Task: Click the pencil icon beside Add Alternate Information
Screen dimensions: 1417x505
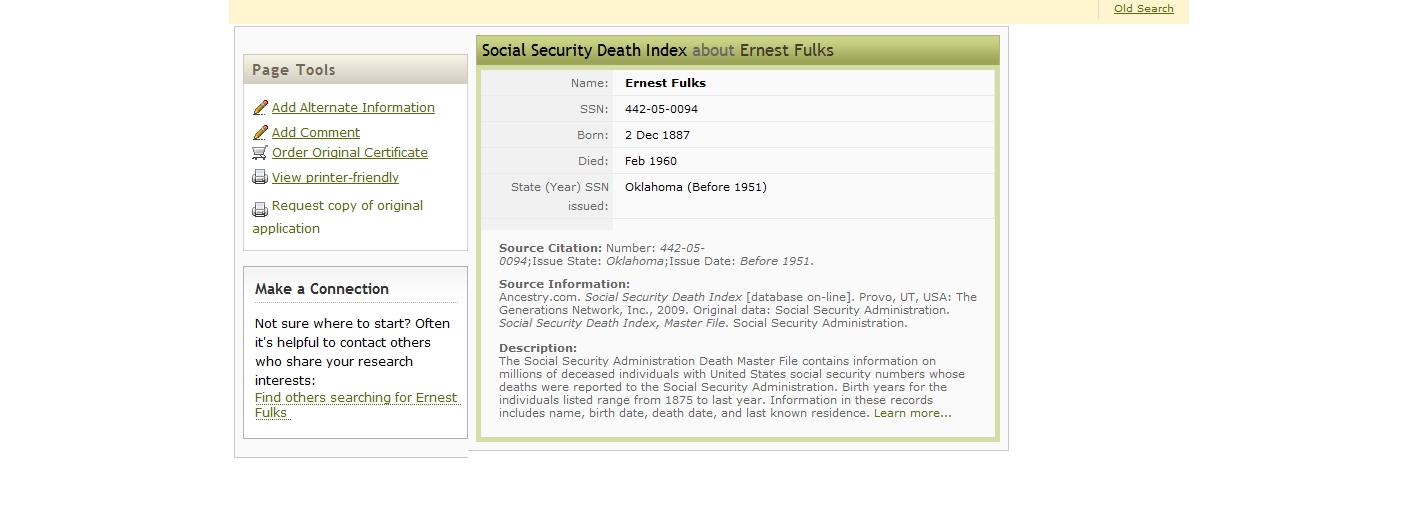Action: (260, 108)
